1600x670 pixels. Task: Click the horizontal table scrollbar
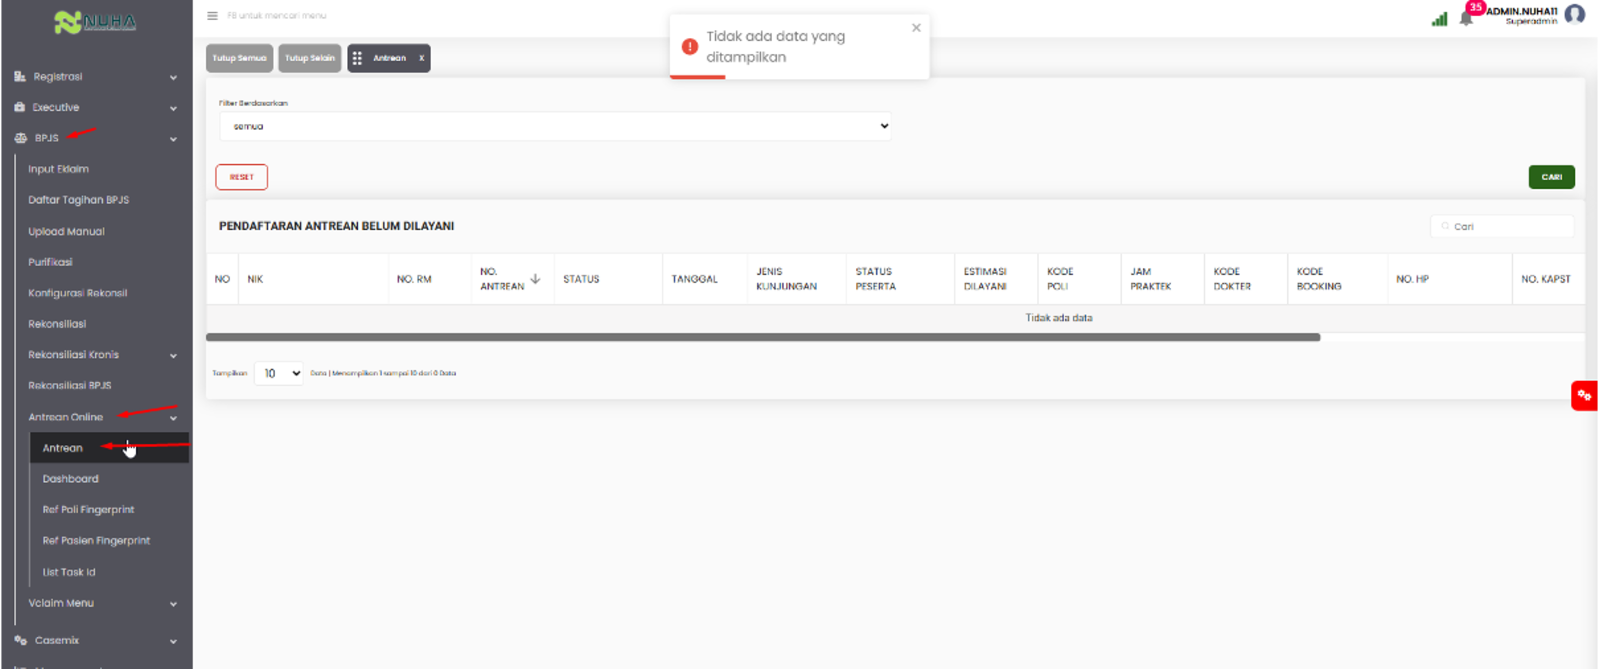pos(763,337)
